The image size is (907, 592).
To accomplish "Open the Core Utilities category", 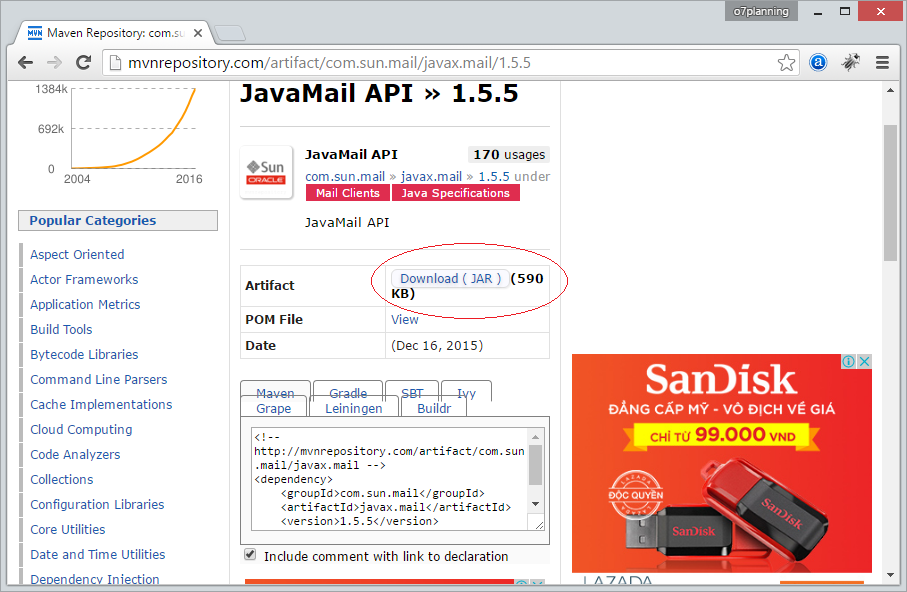I will 67,530.
